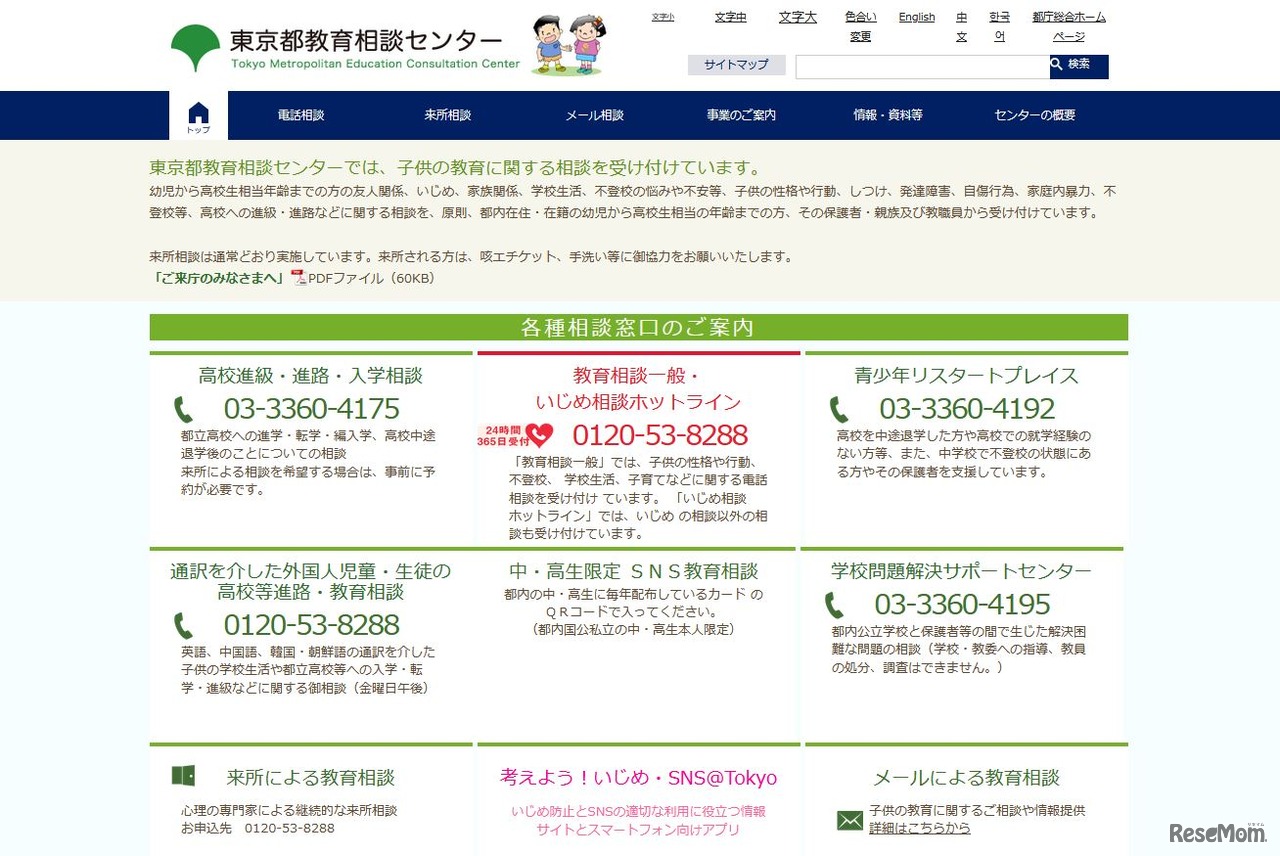The height and width of the screenshot is (856, 1280).
Task: Click the 詳細はこちらから link
Action: tap(919, 828)
